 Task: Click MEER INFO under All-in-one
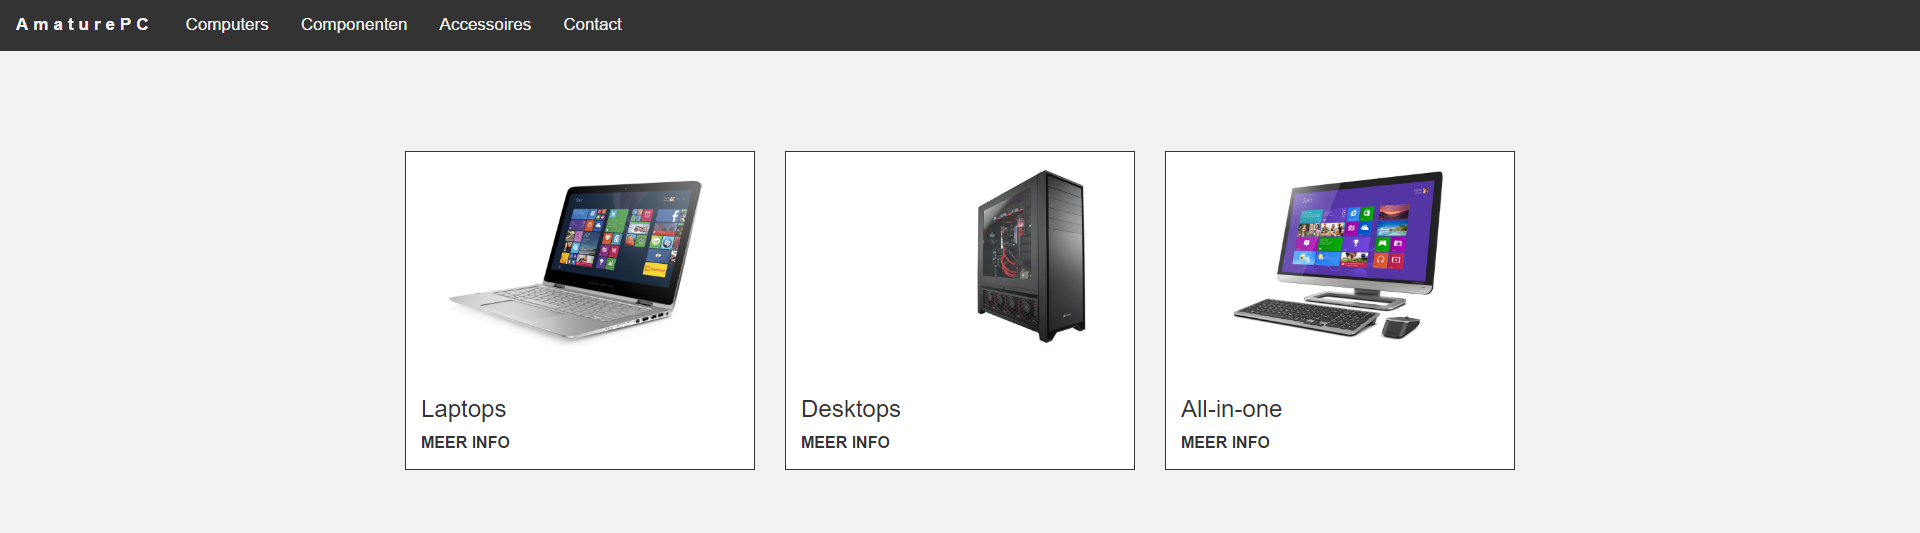click(x=1225, y=442)
